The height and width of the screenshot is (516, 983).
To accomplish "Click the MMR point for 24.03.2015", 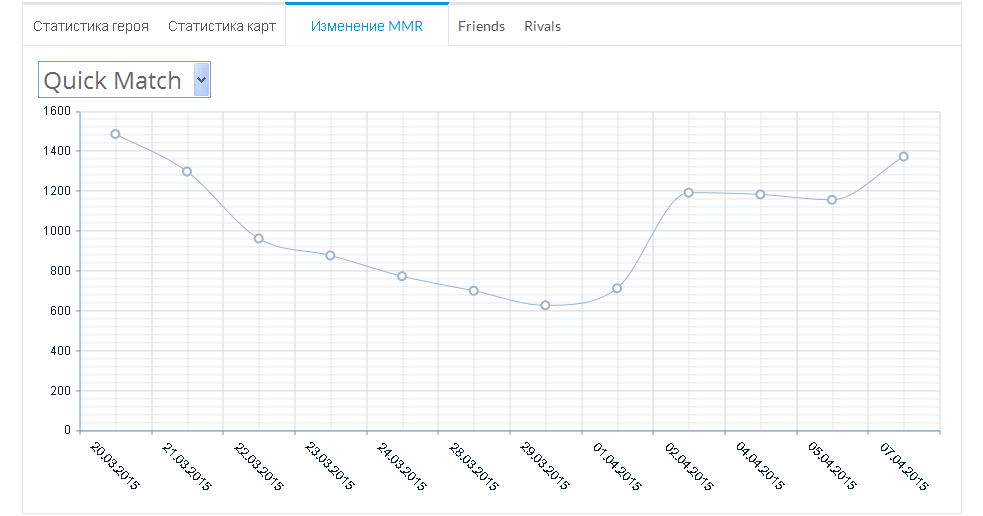I will (x=402, y=276).
